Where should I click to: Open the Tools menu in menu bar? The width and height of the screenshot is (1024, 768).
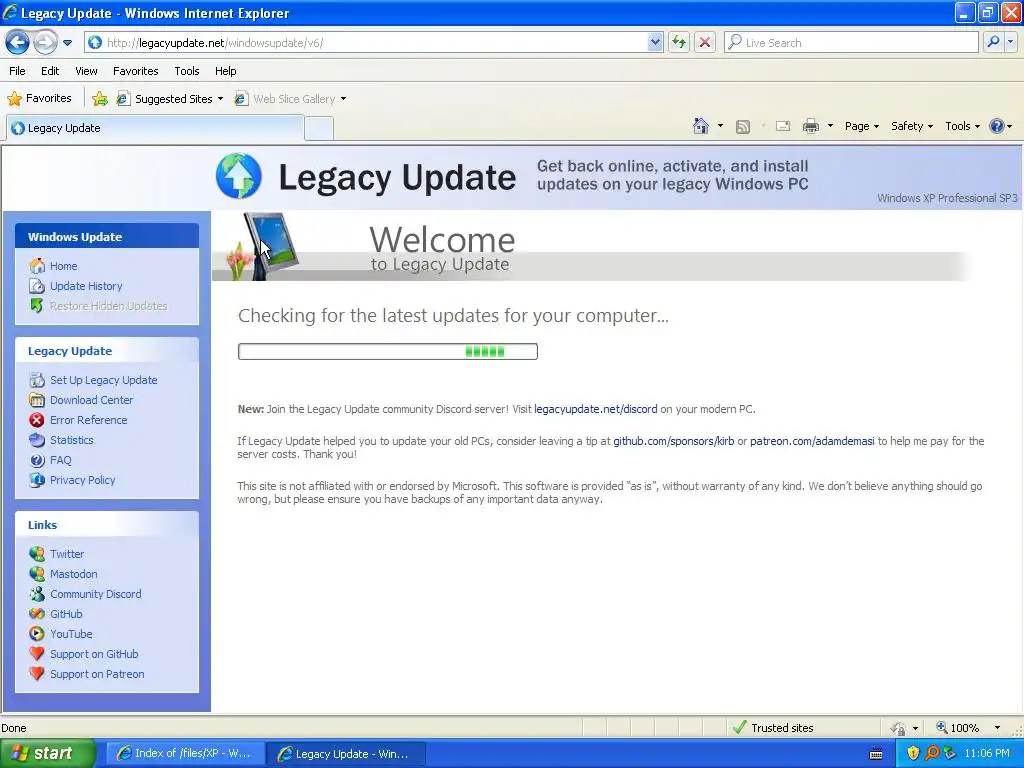[x=187, y=71]
